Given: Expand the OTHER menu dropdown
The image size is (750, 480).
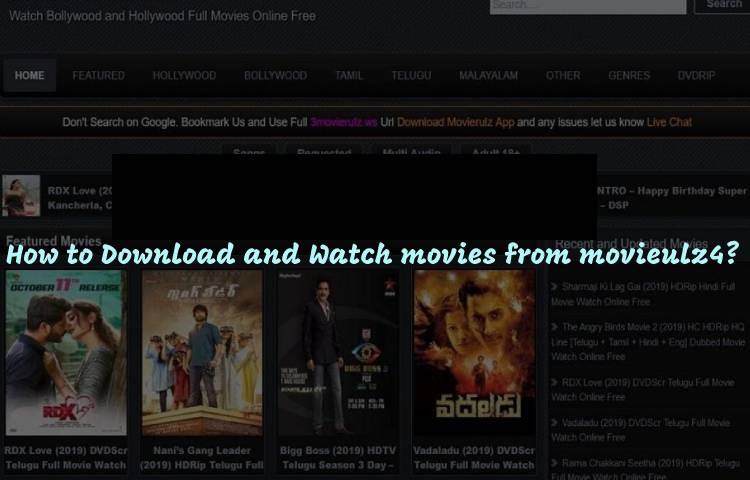Looking at the screenshot, I should [563, 76].
